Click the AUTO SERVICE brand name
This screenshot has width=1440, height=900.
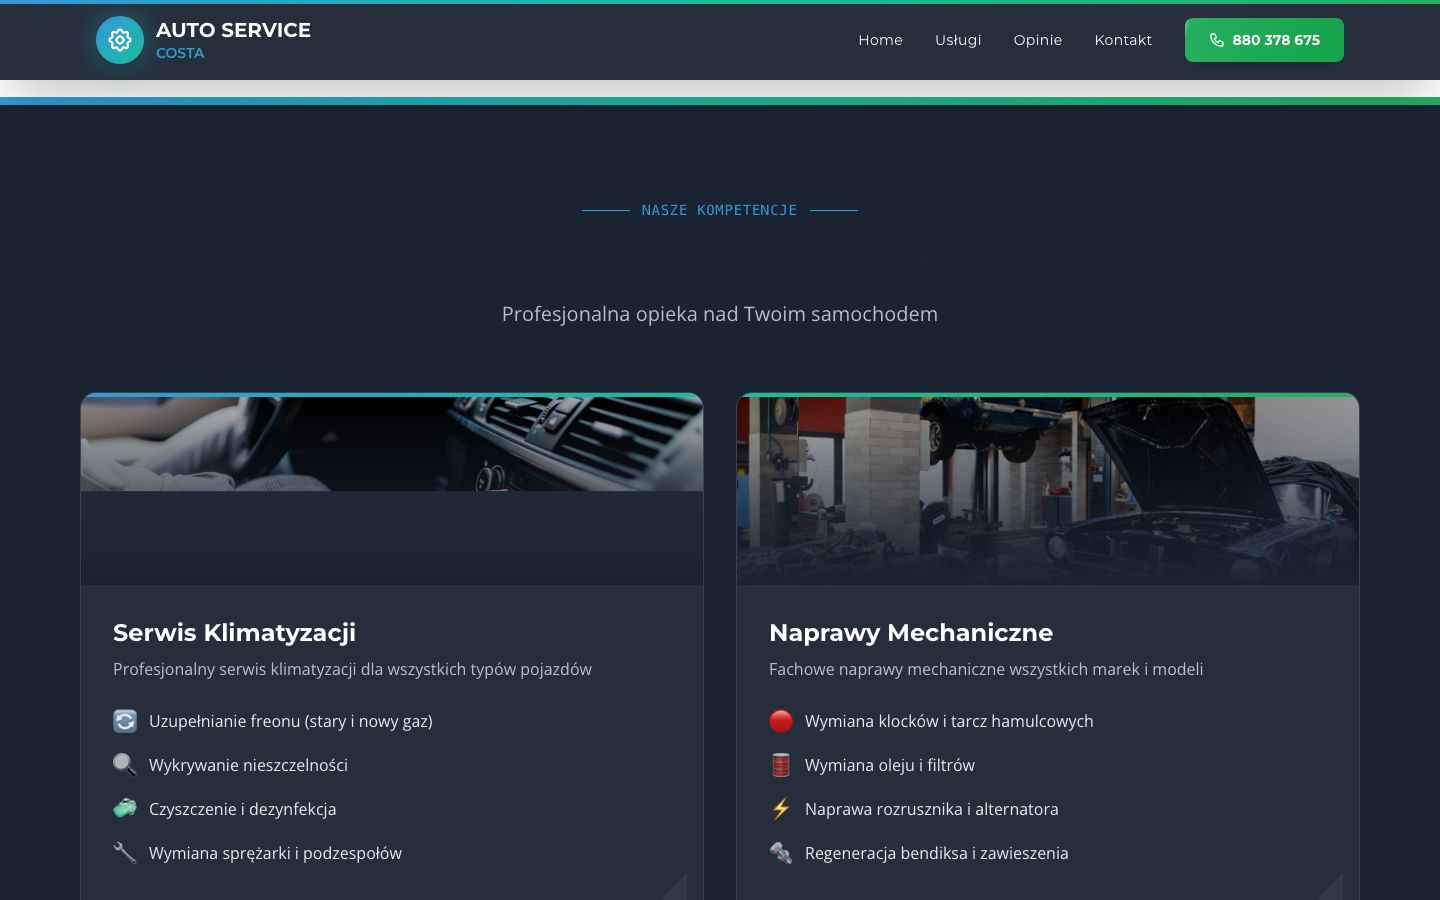pos(233,30)
